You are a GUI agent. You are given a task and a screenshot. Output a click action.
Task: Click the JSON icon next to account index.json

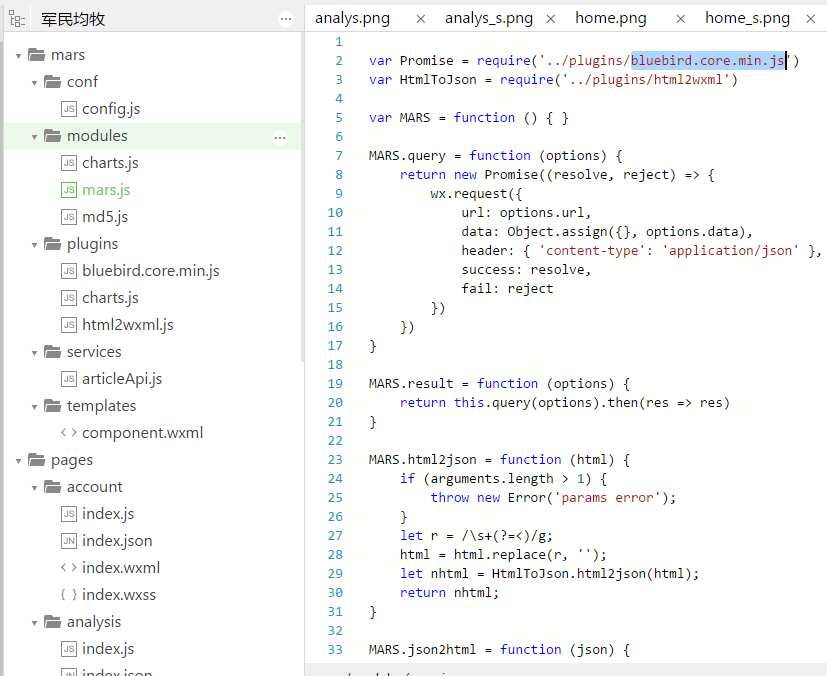[68, 541]
